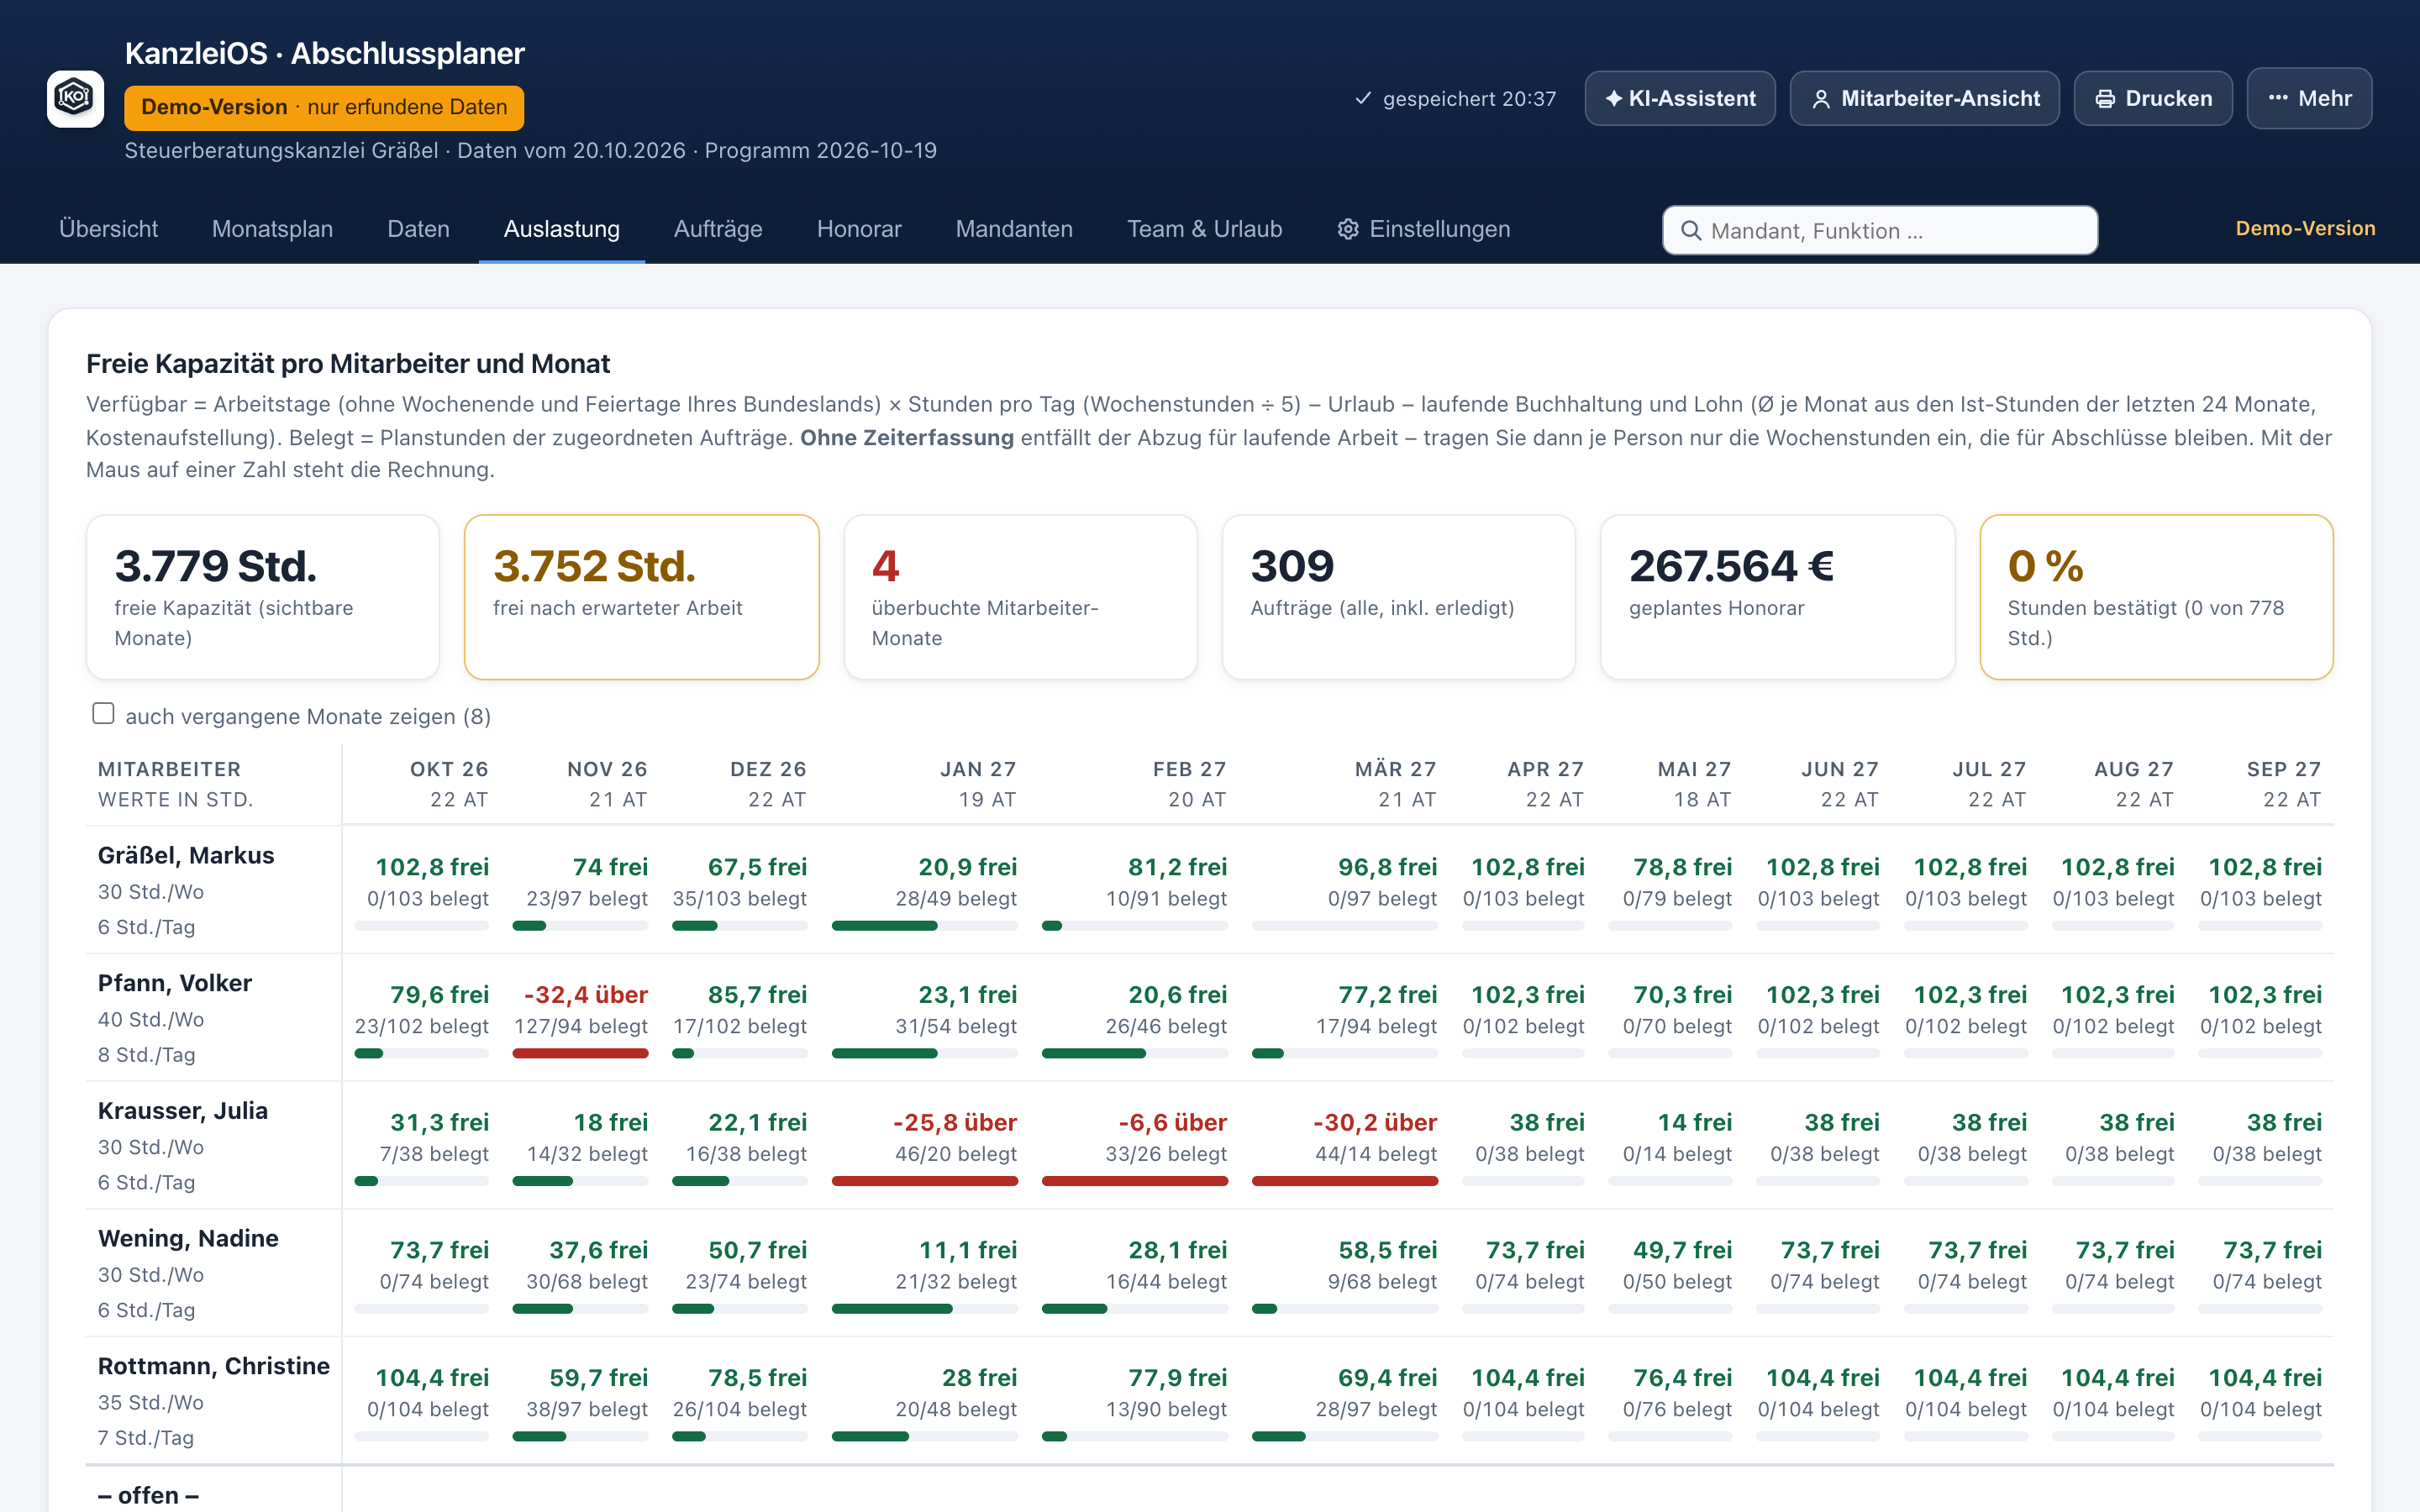This screenshot has height=1512, width=2420.
Task: Focus the Mandant, Funktion search field
Action: 1880,231
